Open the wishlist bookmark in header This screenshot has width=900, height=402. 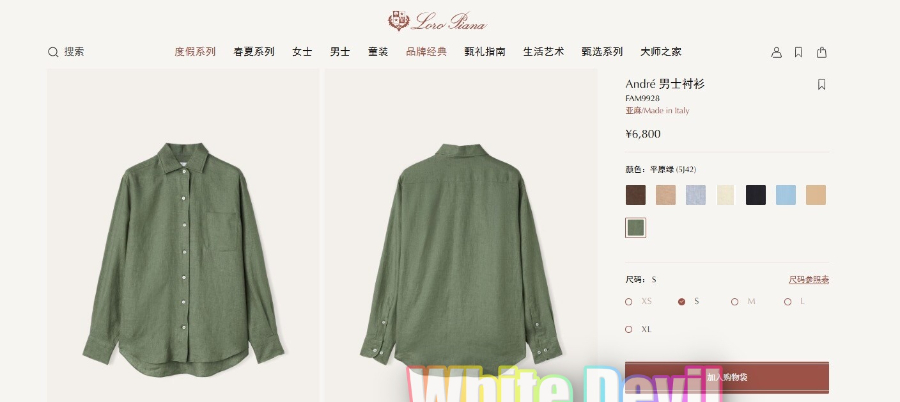[798, 52]
